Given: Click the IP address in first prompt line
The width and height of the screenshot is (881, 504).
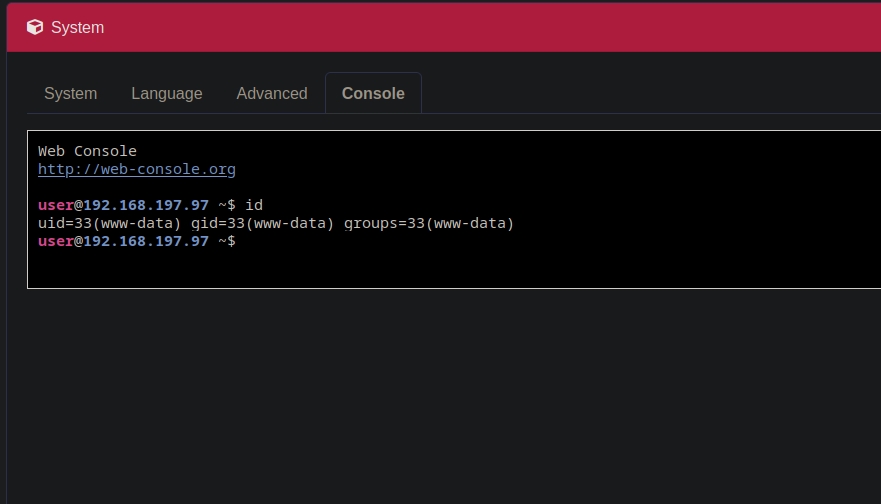Looking at the screenshot, I should (146, 205).
